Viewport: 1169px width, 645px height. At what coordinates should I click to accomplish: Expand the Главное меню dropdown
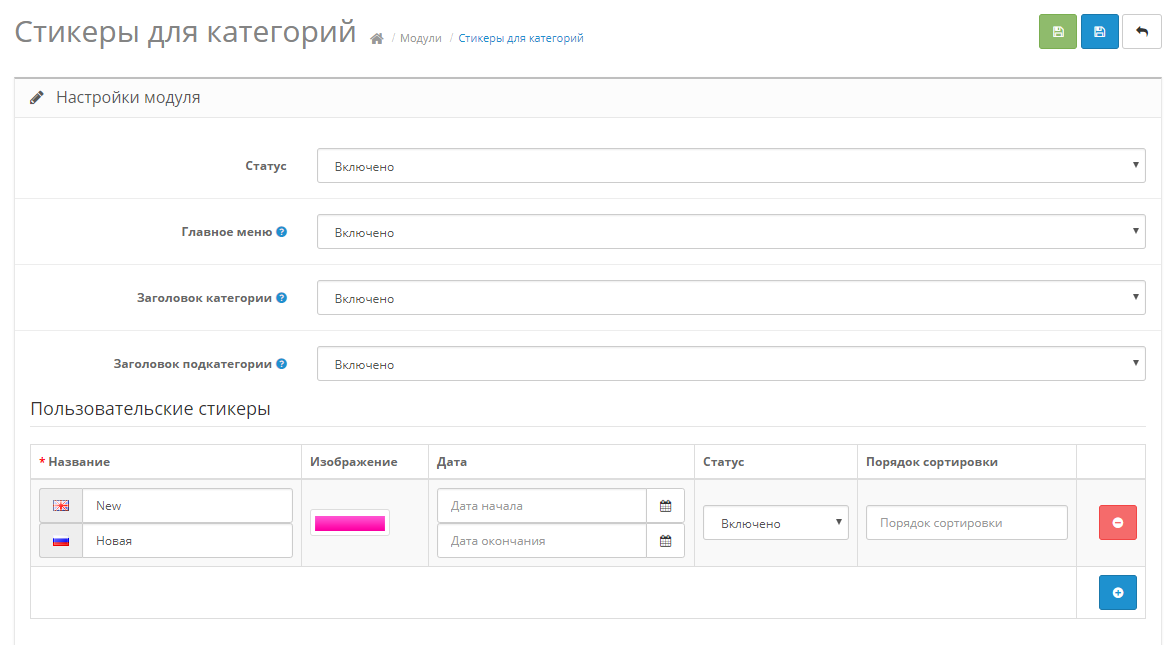click(x=730, y=232)
